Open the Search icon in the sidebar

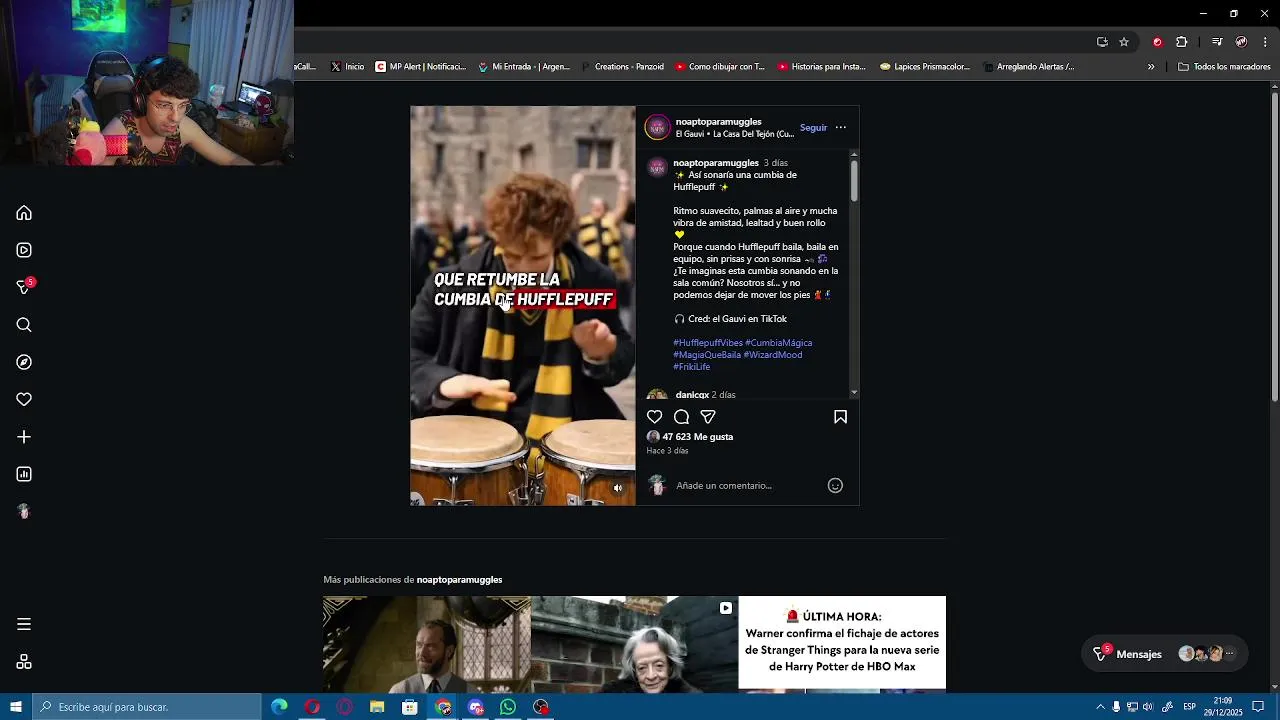(x=24, y=325)
